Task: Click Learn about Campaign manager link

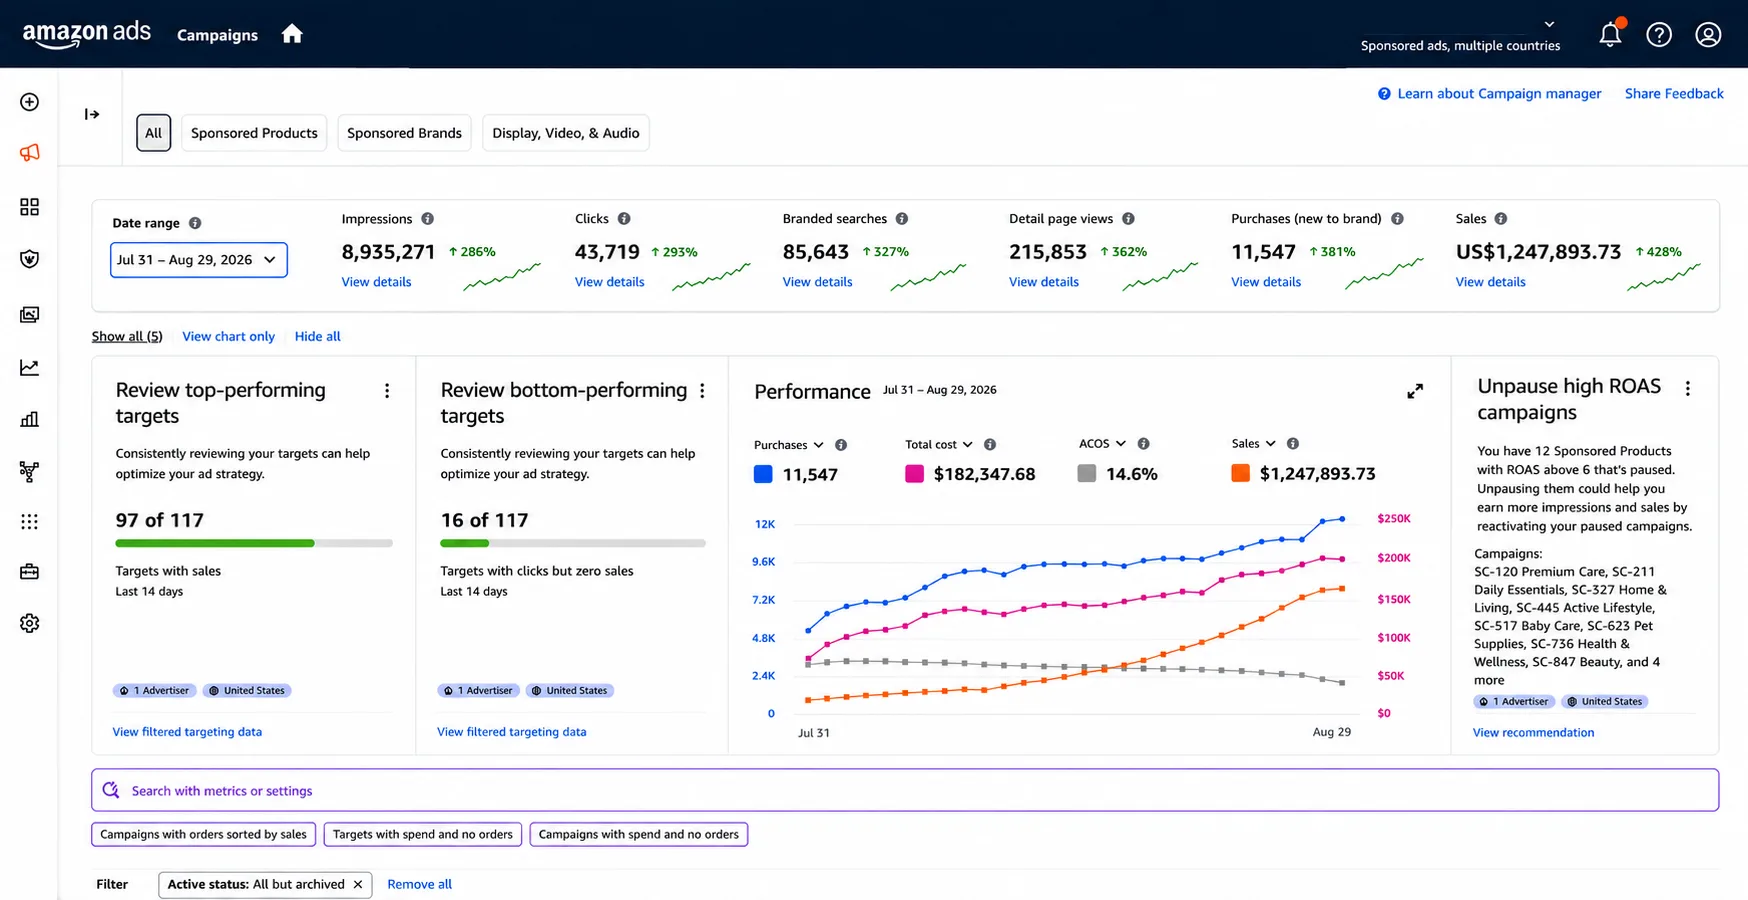Action: (x=1499, y=94)
